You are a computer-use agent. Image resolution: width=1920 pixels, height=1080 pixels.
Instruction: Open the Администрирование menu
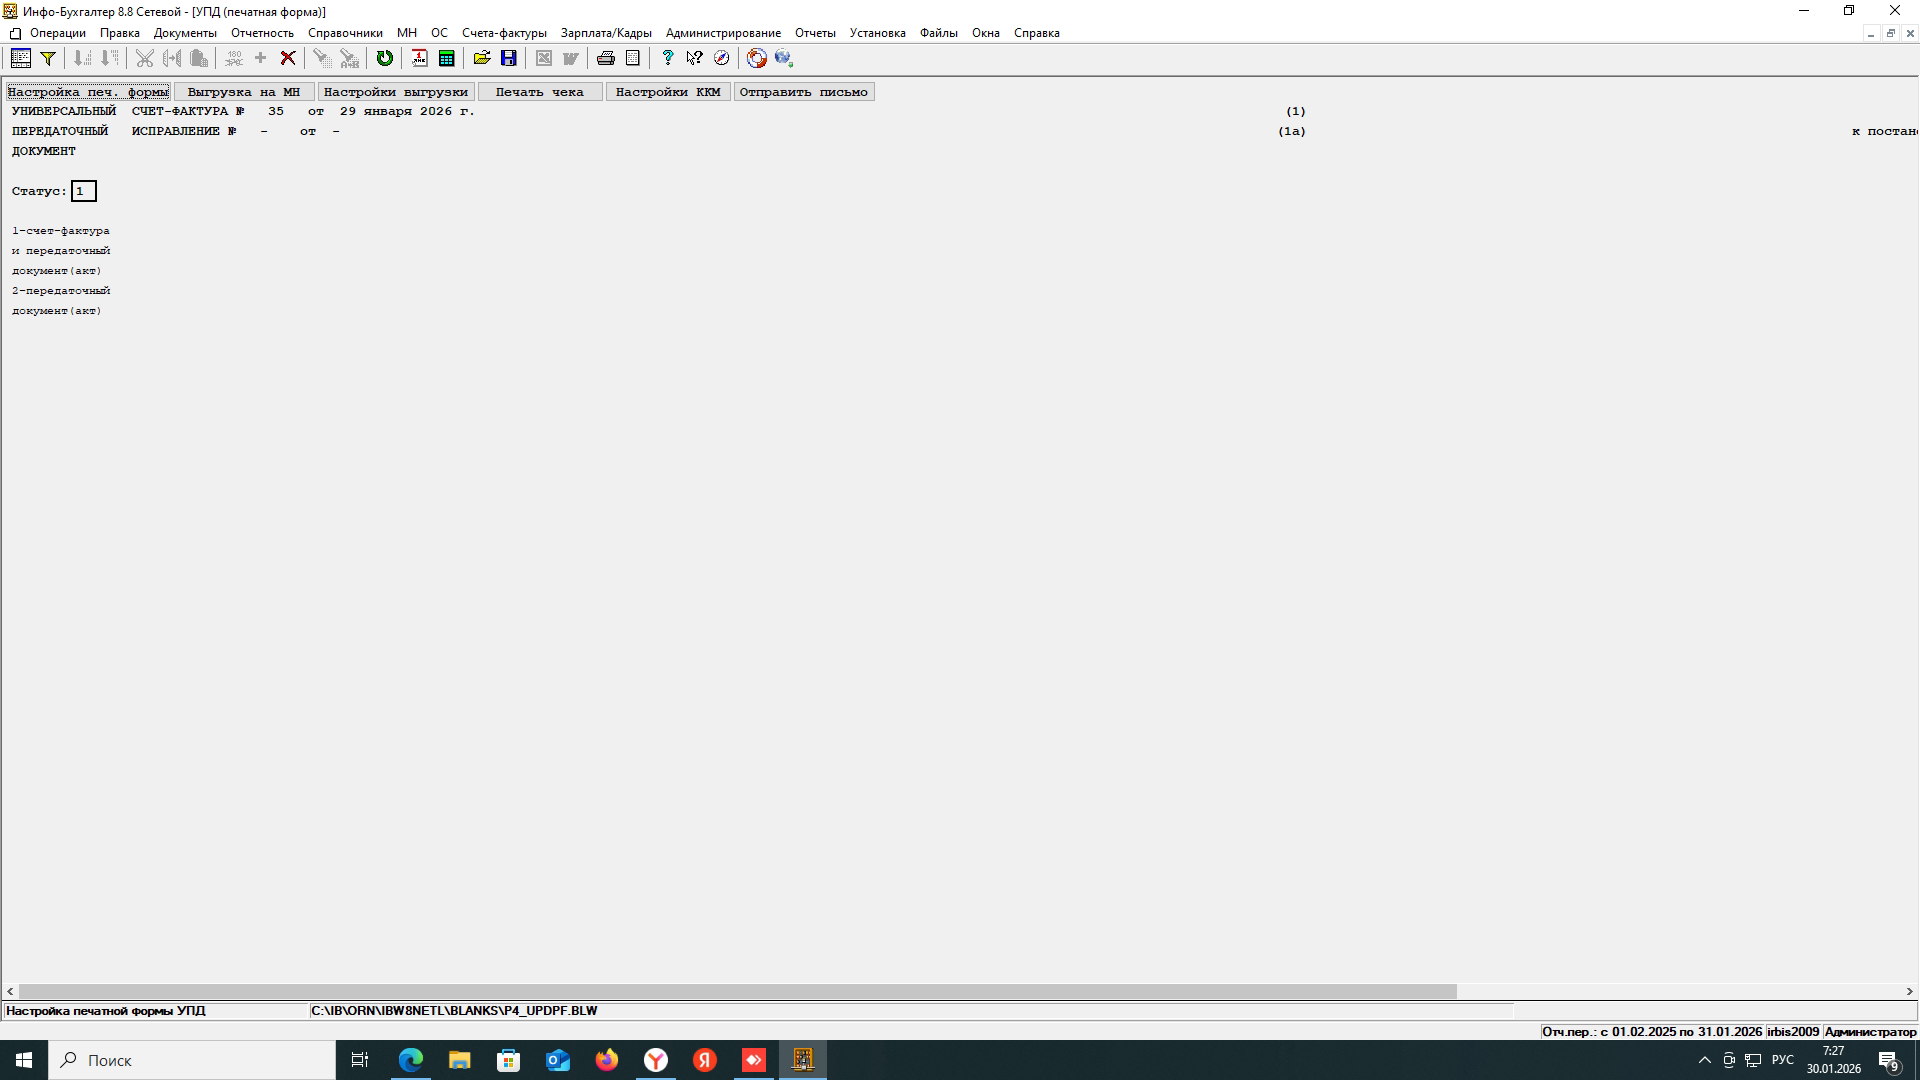click(723, 33)
